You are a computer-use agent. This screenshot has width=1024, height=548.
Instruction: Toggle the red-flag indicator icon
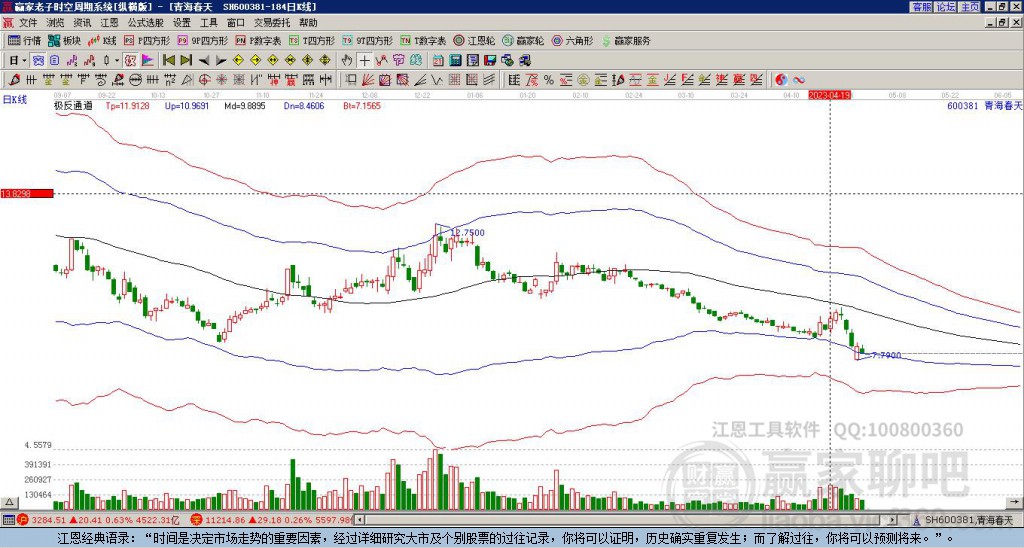tap(148, 61)
